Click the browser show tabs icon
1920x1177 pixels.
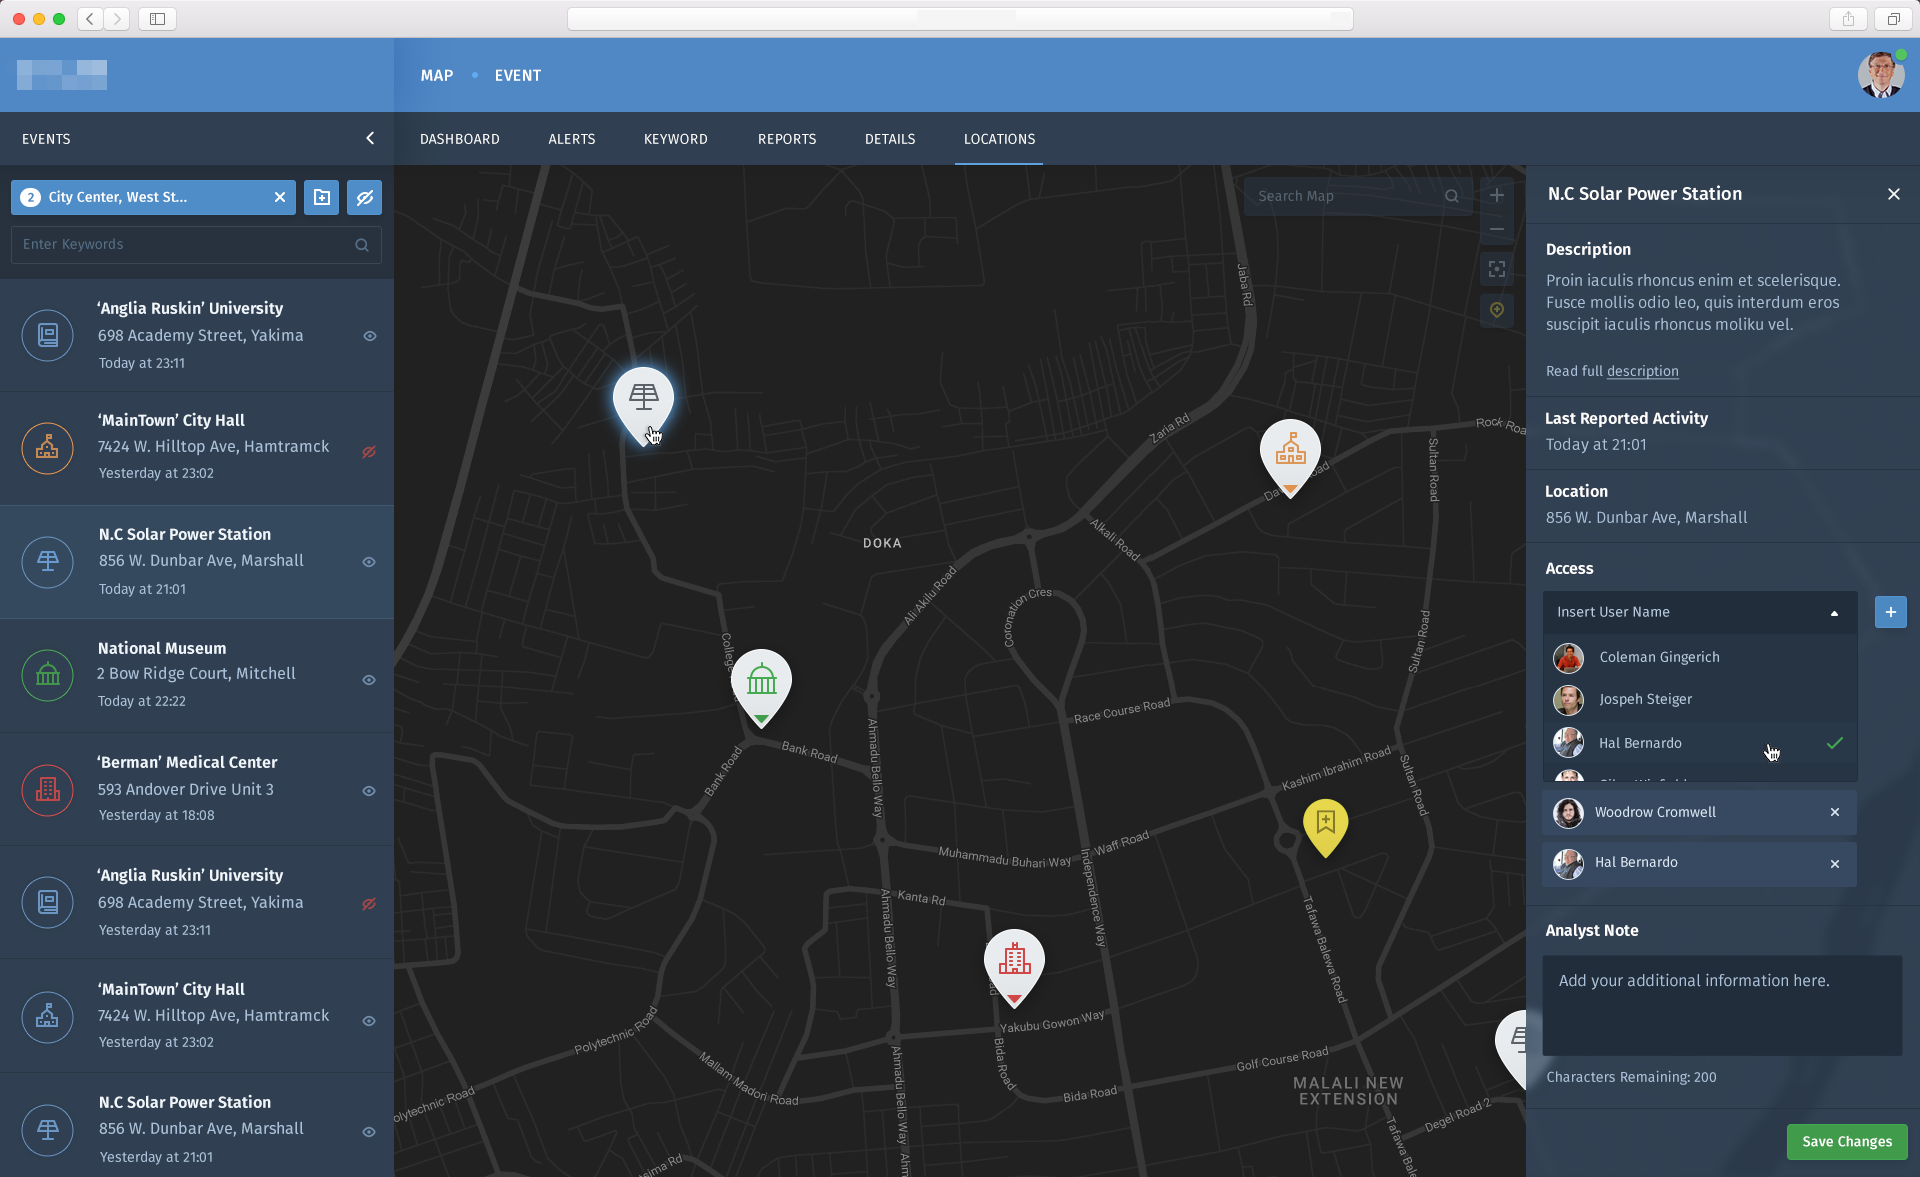tap(1893, 19)
